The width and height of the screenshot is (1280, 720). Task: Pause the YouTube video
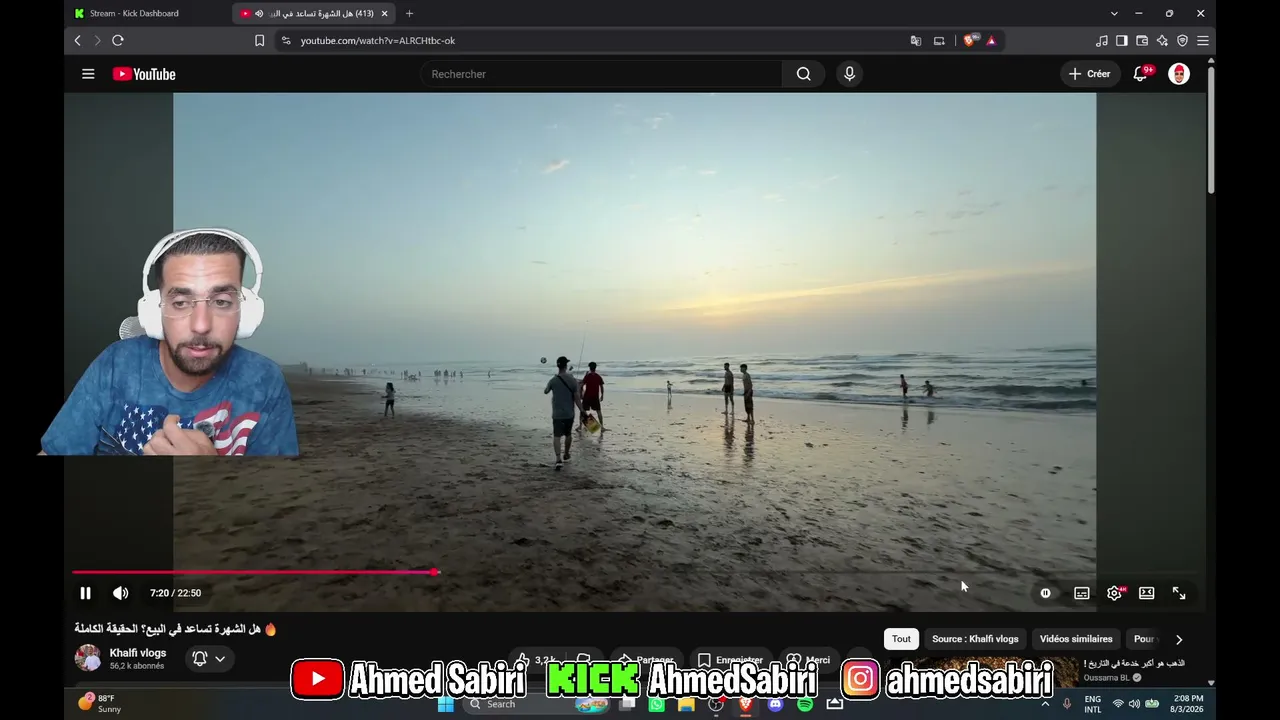[85, 593]
